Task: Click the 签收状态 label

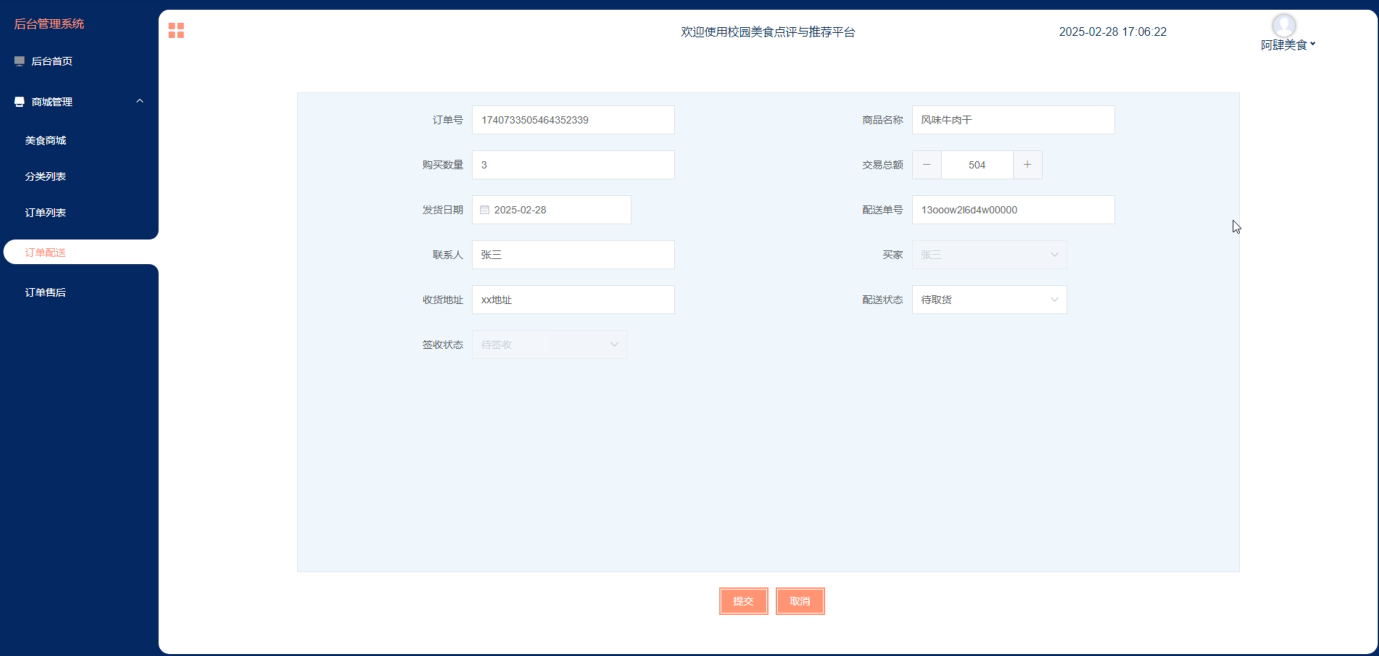Action: click(x=442, y=345)
